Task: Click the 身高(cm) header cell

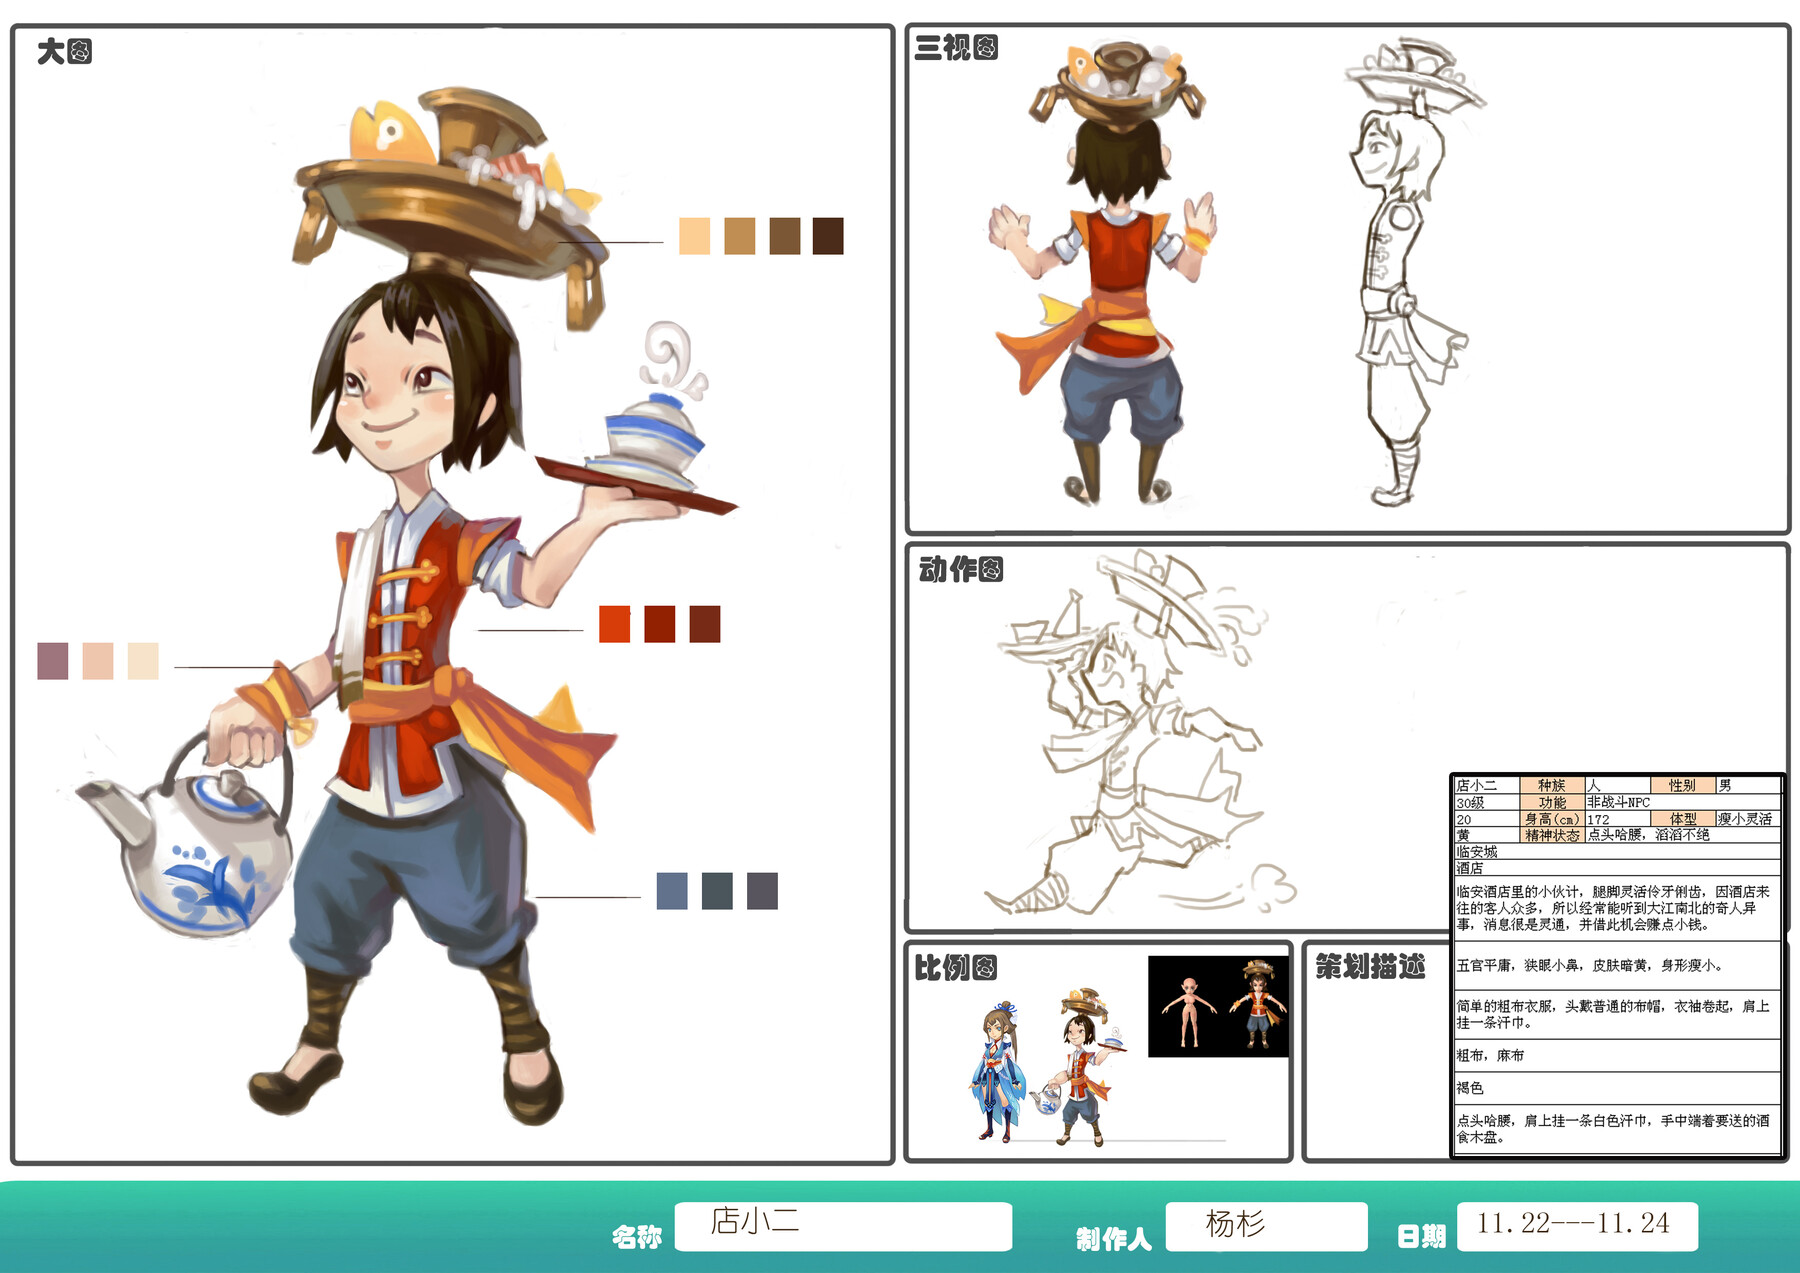Action: click(x=1552, y=819)
